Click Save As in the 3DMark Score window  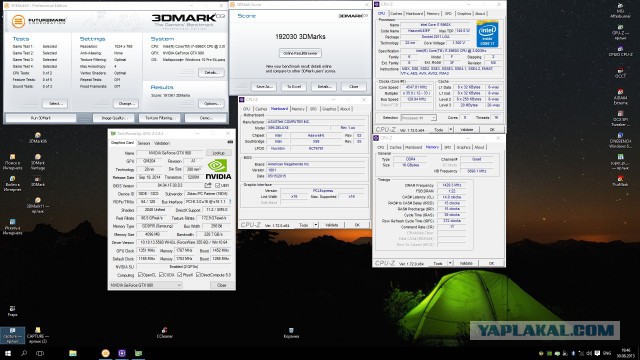[x=264, y=87]
